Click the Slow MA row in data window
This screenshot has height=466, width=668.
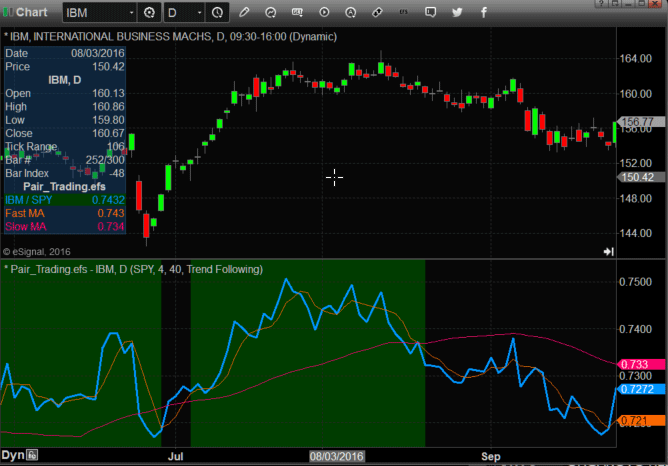[x=65, y=227]
